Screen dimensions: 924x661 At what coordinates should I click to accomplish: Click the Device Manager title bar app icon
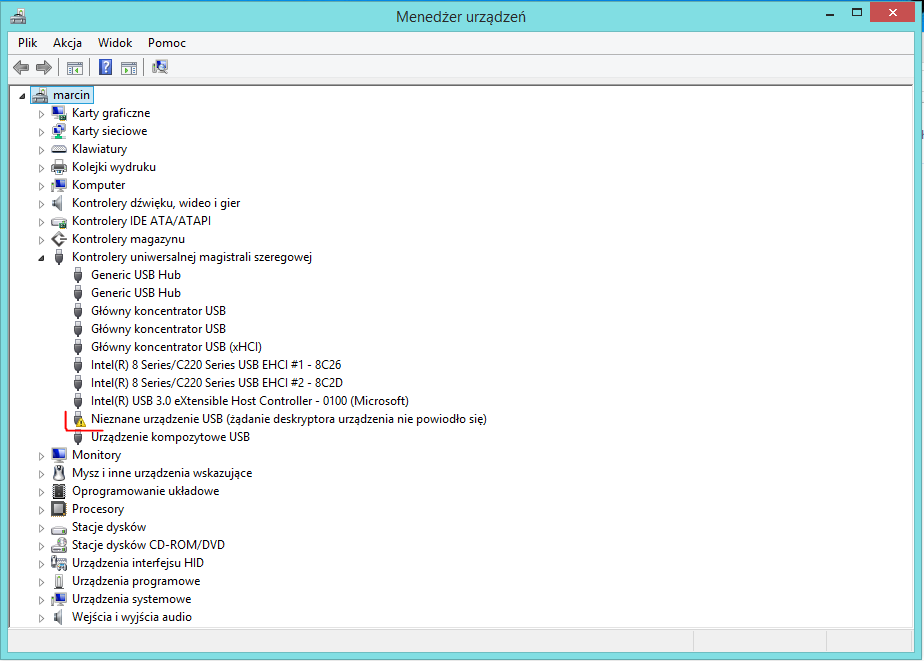click(x=18, y=16)
